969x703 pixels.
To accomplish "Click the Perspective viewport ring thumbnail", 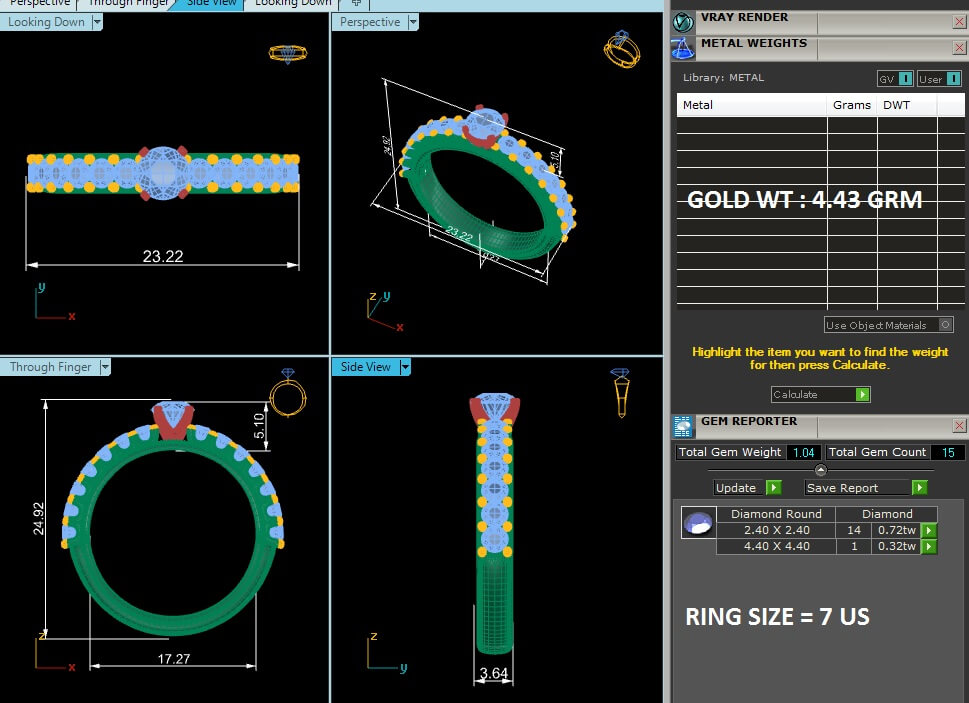I will [x=621, y=49].
